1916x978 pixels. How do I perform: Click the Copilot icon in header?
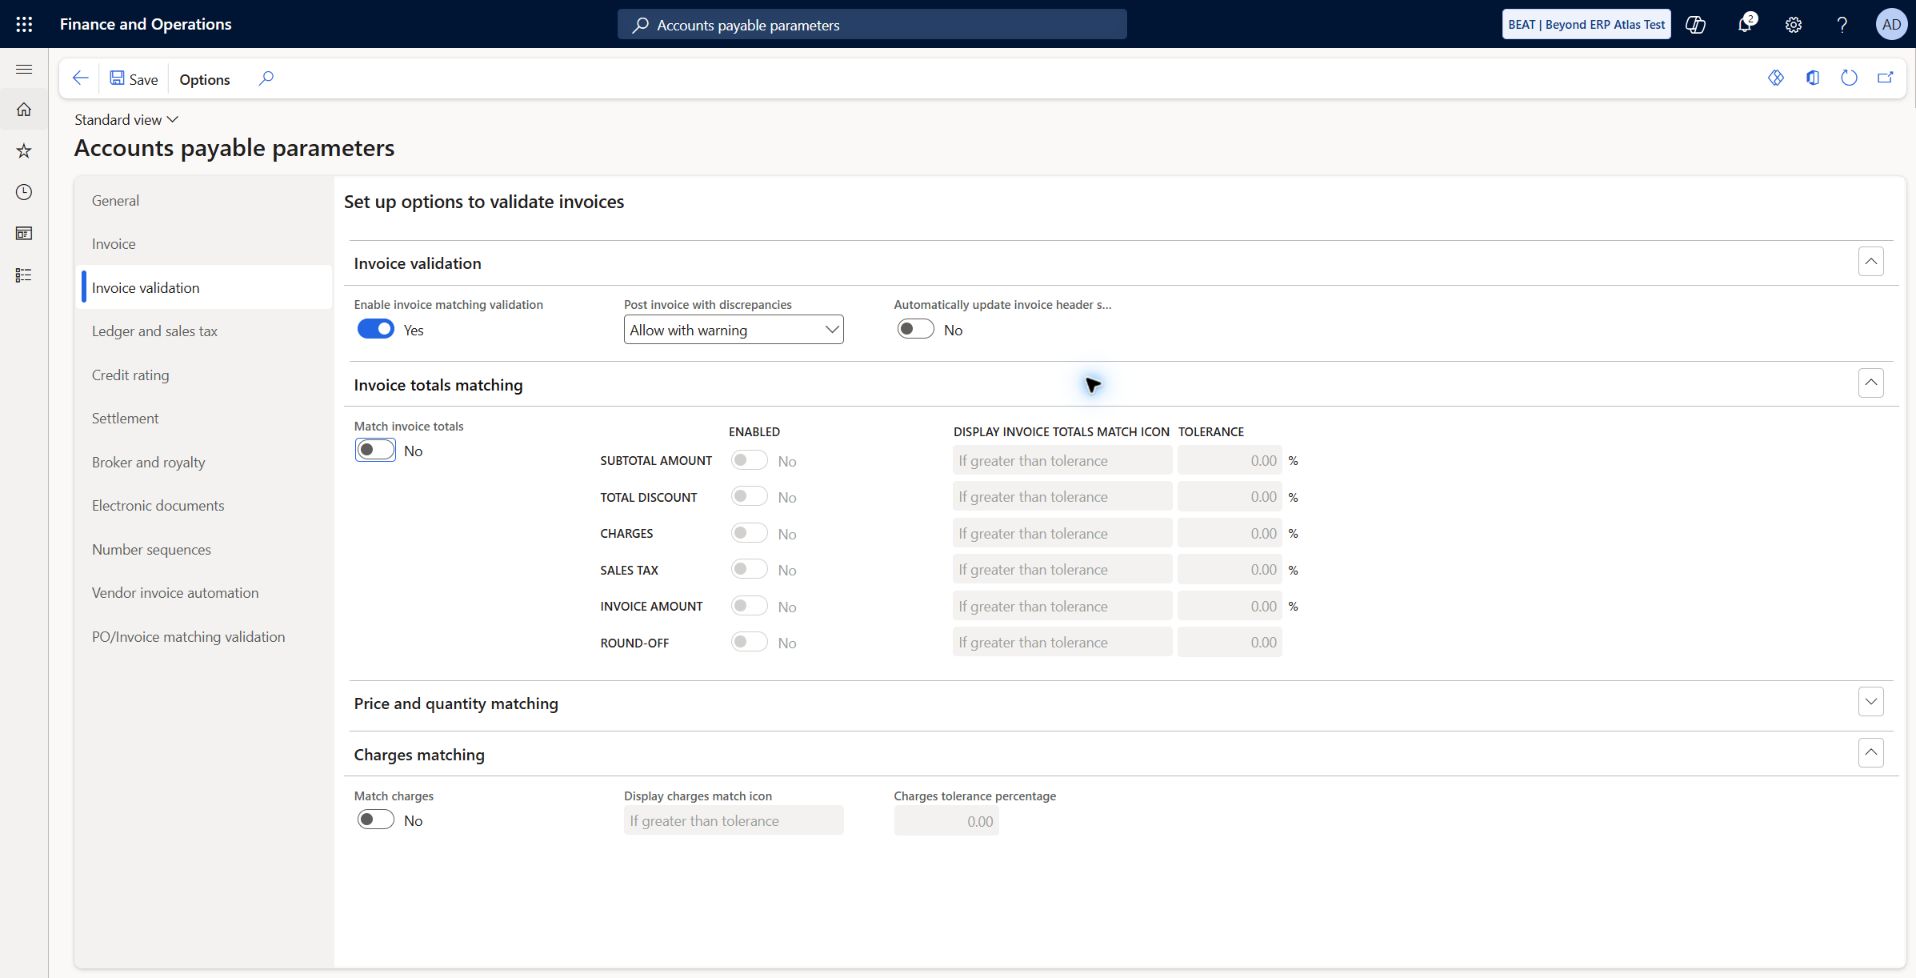tap(1696, 25)
